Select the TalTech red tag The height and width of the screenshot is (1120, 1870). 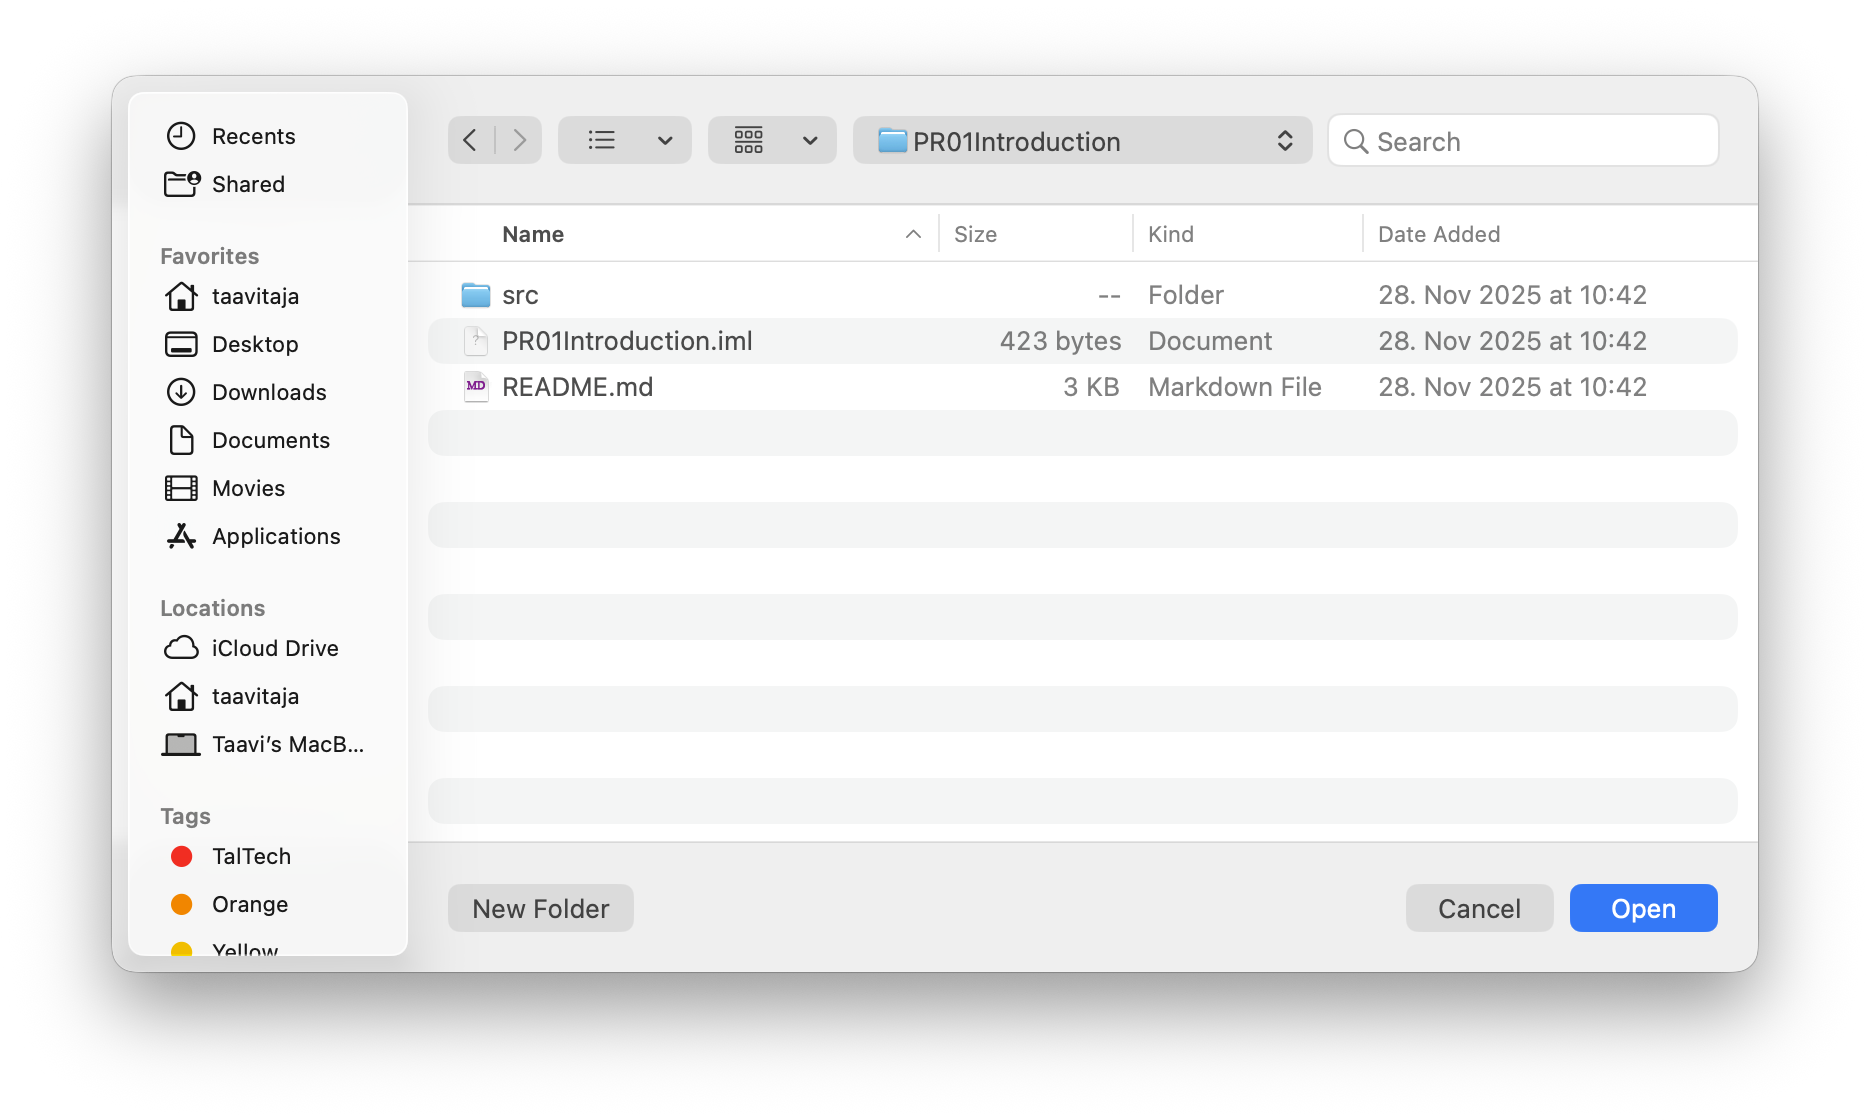click(251, 856)
